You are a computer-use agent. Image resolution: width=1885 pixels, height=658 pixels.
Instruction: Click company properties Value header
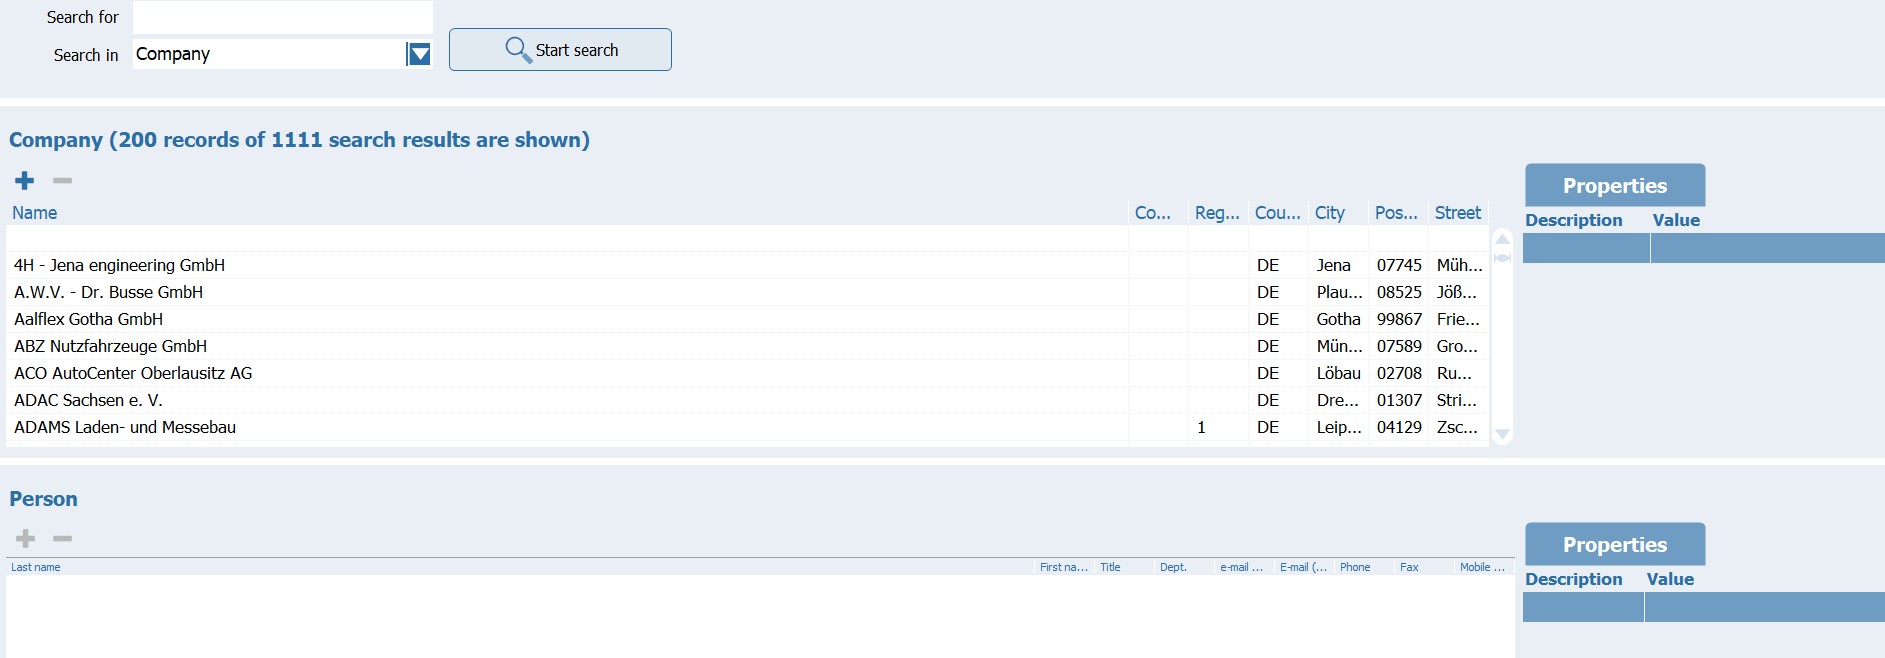coord(1676,220)
